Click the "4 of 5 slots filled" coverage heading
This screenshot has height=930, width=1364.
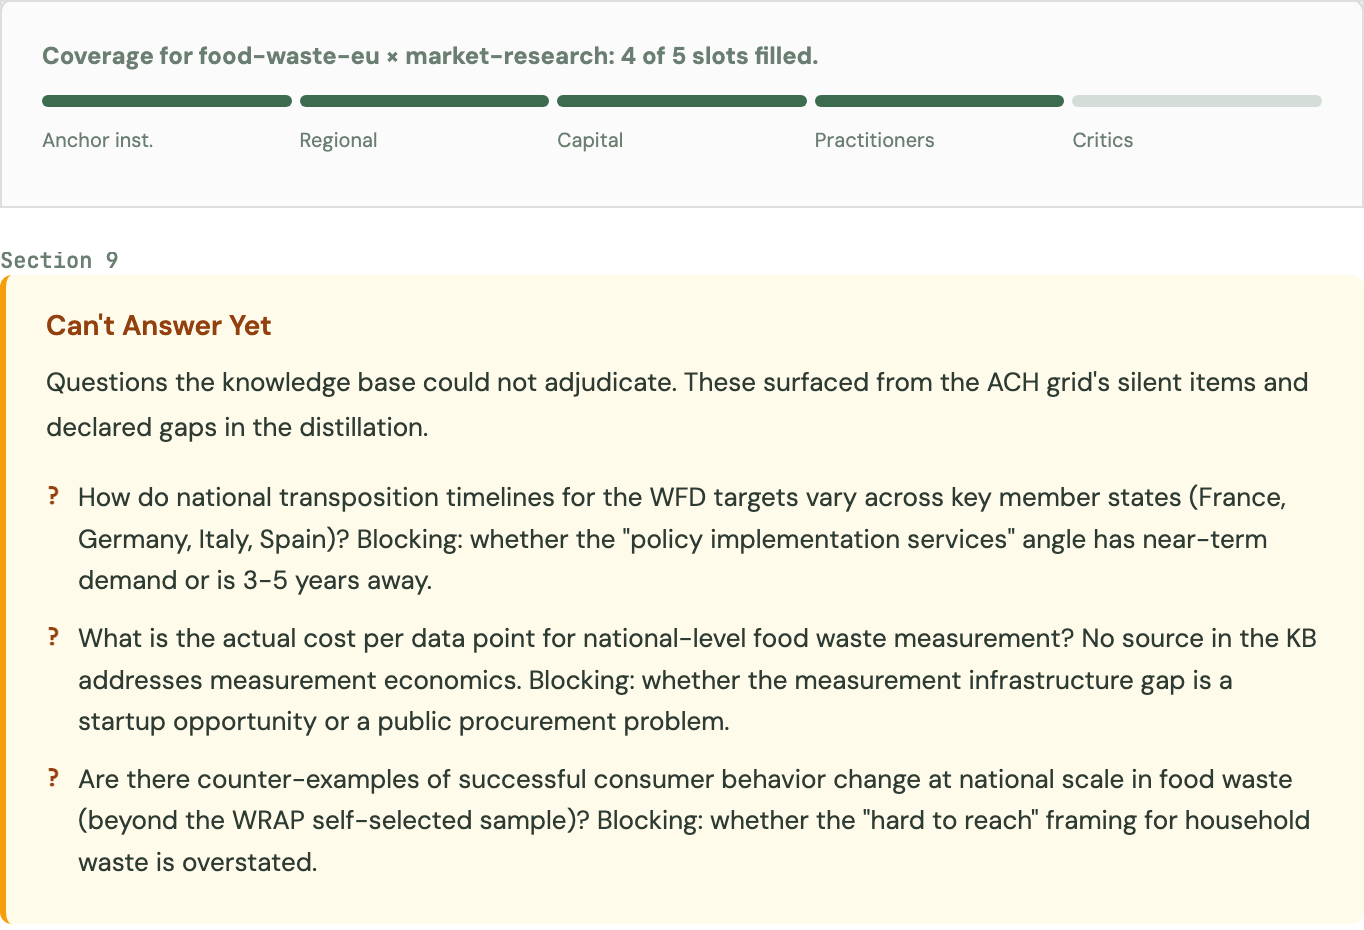click(x=430, y=56)
